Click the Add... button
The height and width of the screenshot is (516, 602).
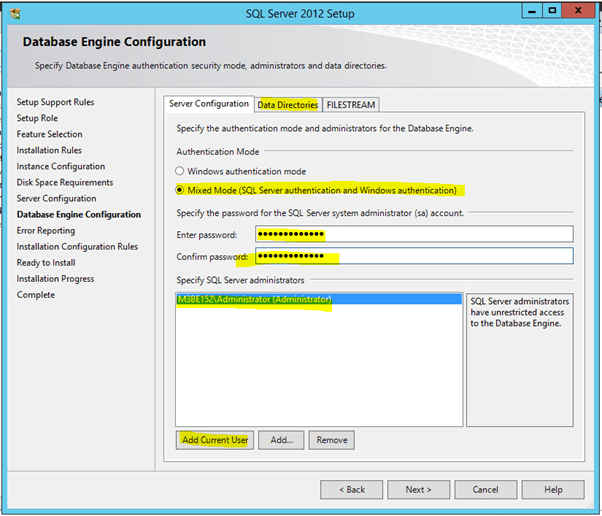(281, 440)
